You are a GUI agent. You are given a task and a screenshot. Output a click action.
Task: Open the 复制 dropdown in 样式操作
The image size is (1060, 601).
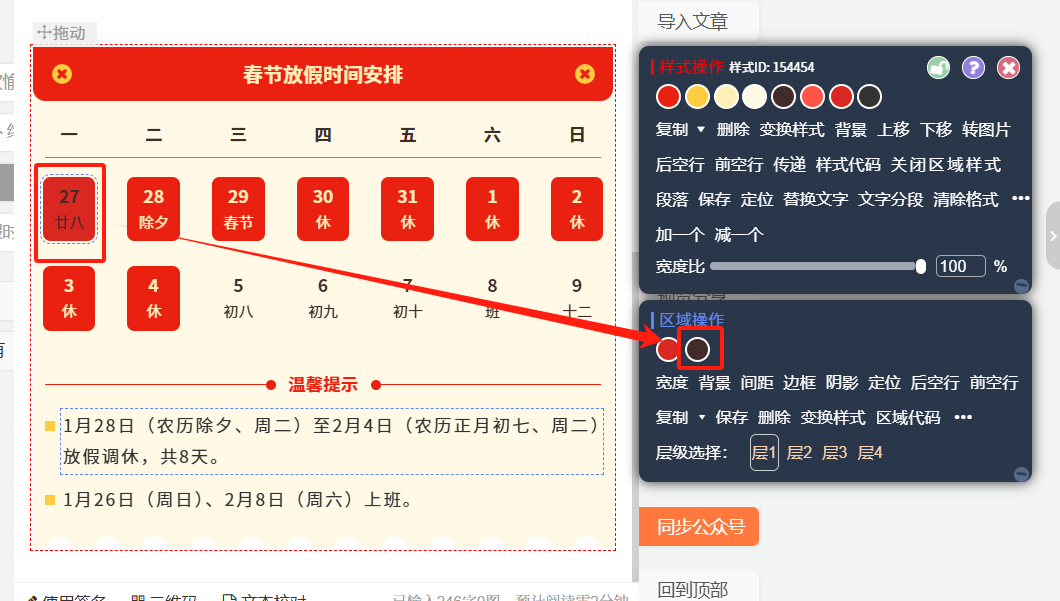[x=700, y=130]
